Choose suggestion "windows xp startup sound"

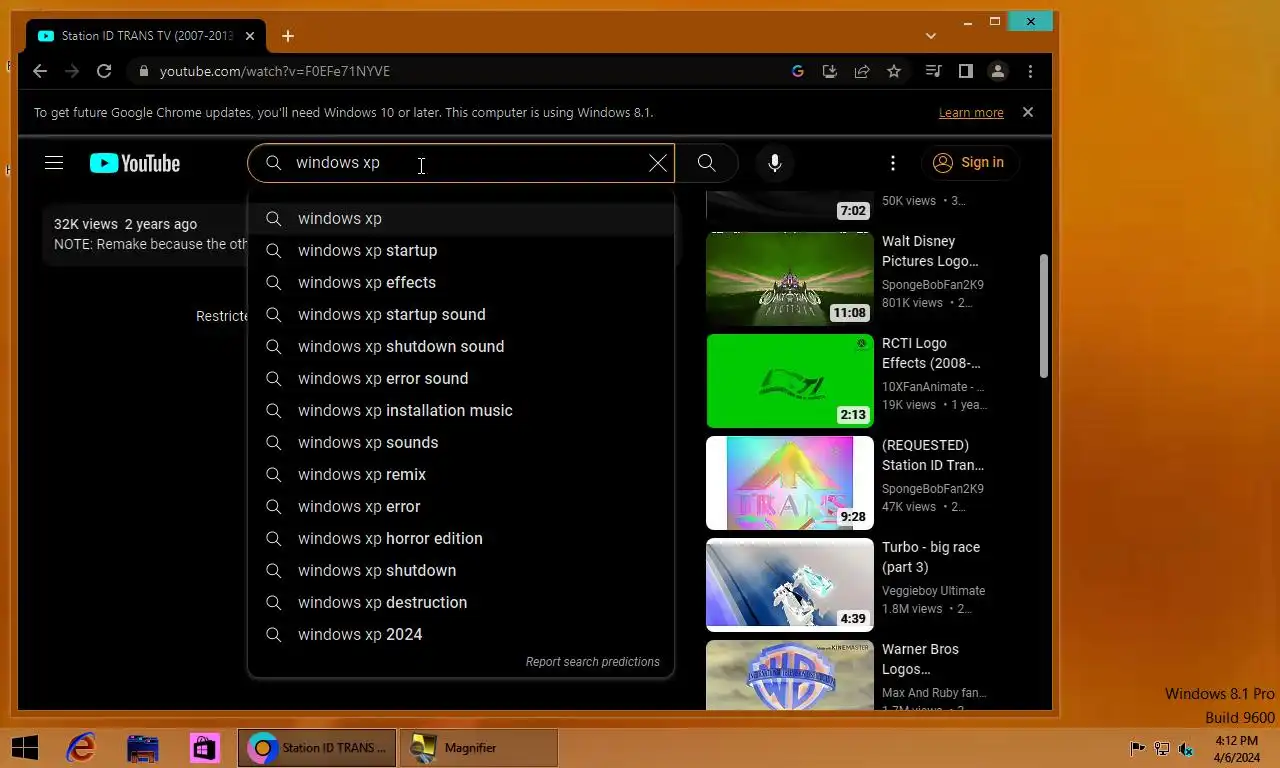460,314
